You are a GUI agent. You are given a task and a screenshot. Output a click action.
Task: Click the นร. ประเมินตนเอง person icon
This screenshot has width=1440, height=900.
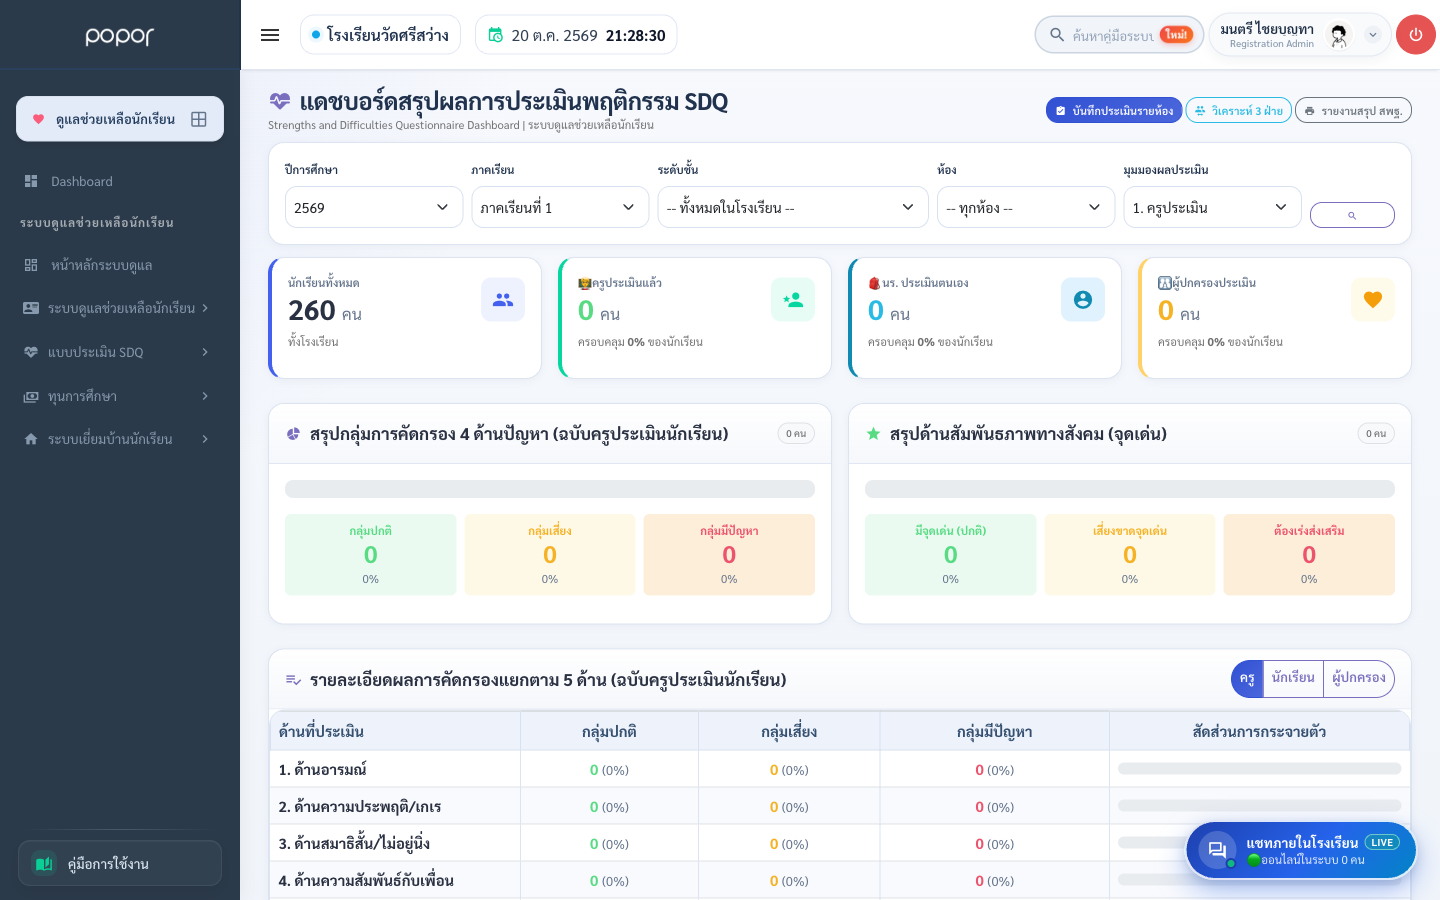coord(1083,299)
